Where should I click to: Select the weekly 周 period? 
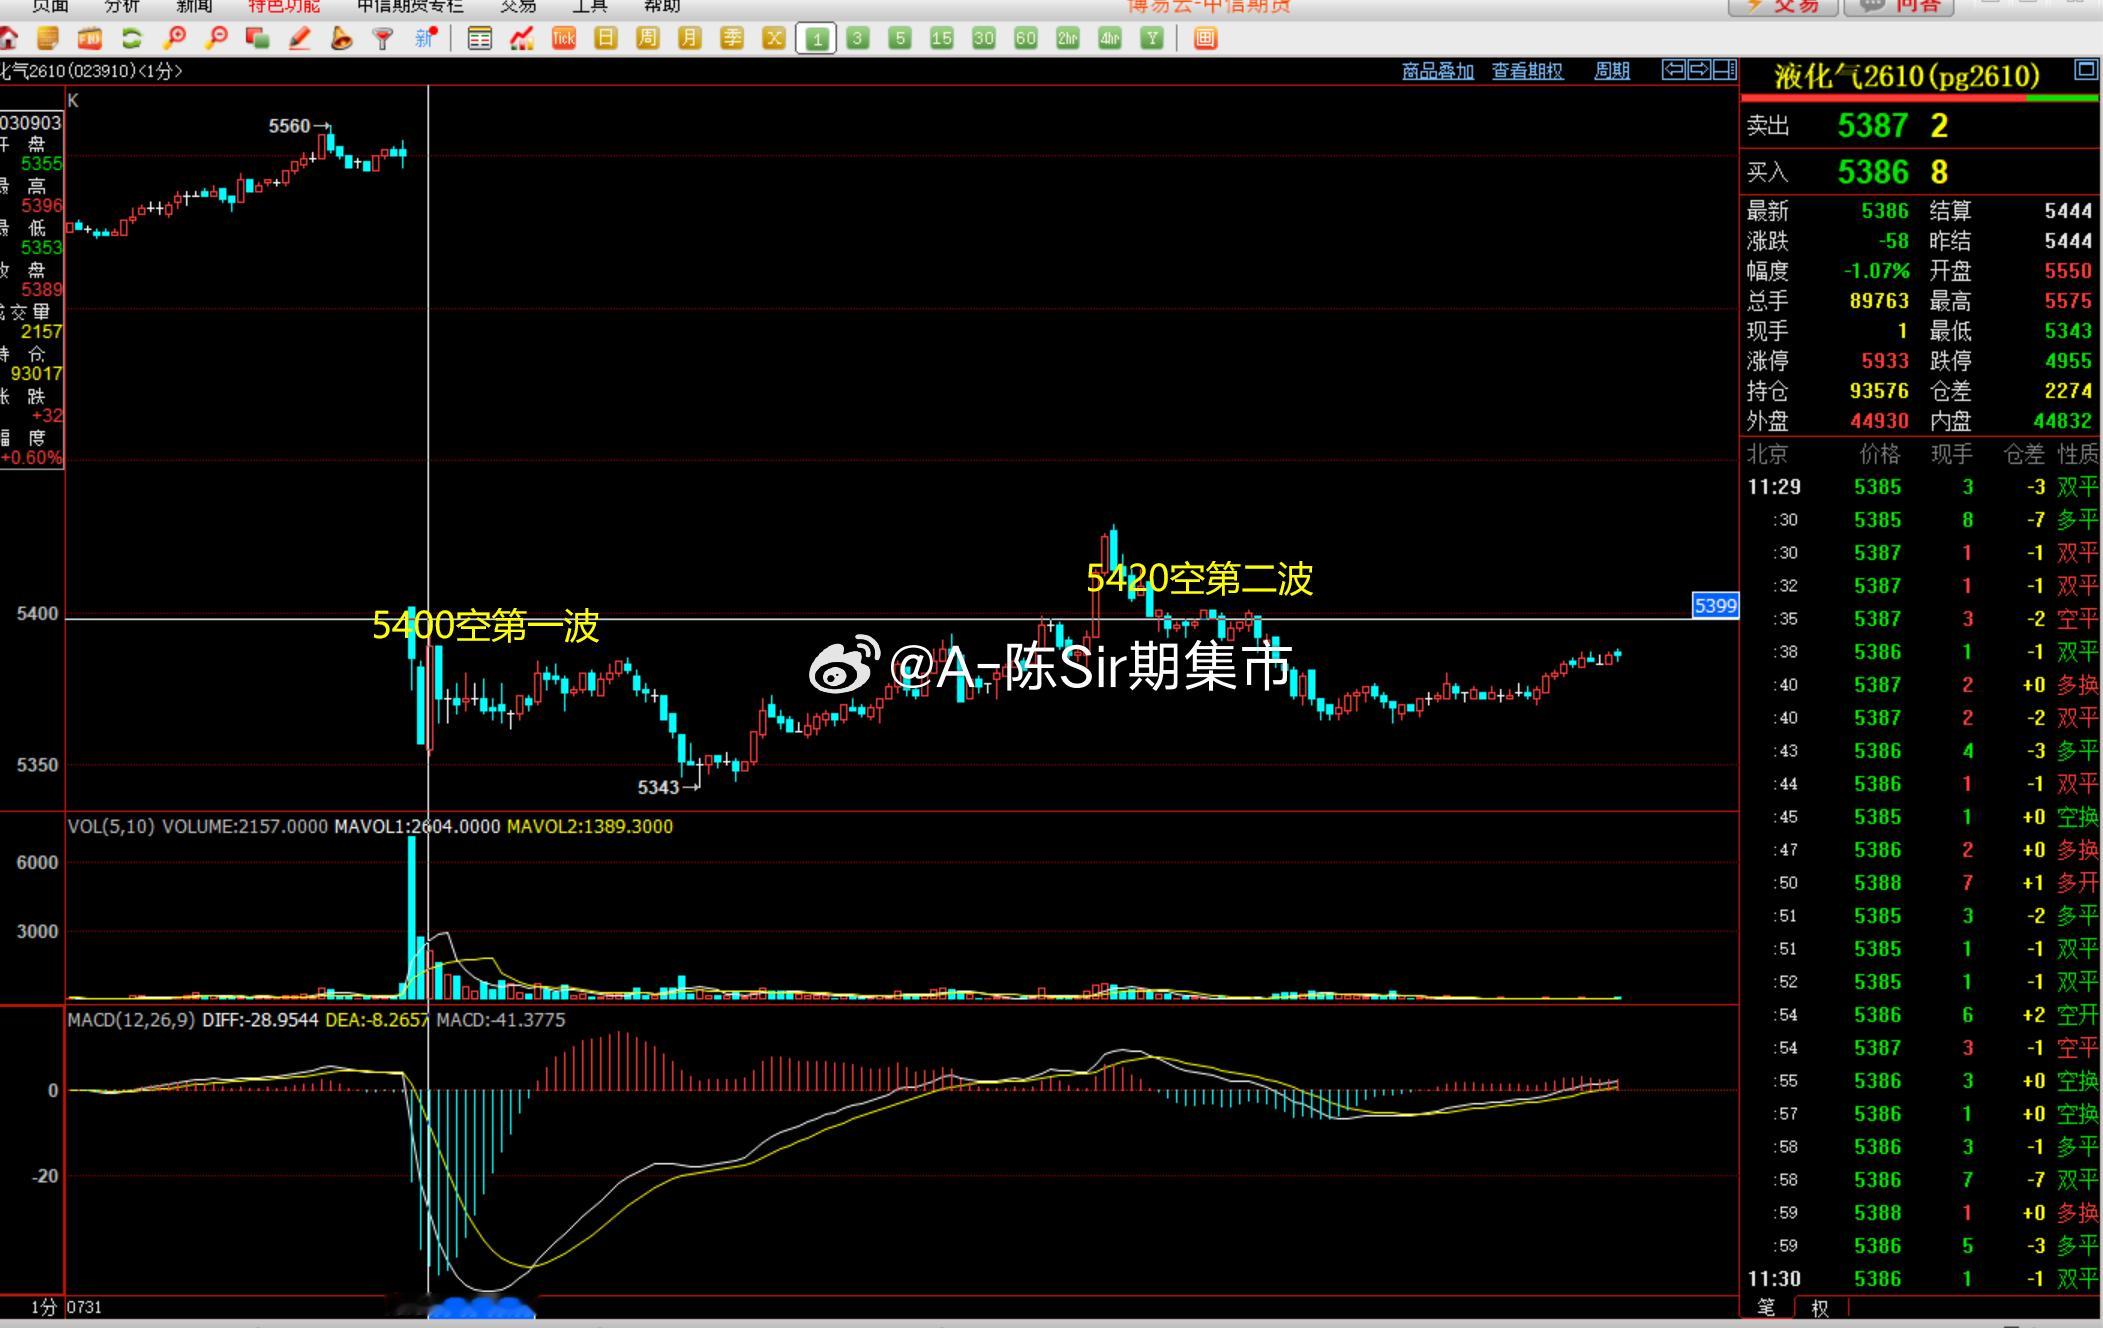point(648,39)
